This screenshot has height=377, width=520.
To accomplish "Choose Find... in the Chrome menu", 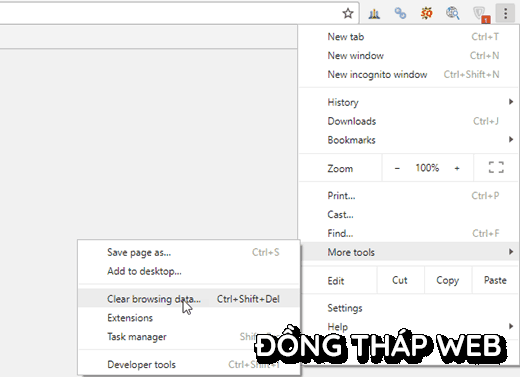I will tap(409, 233).
